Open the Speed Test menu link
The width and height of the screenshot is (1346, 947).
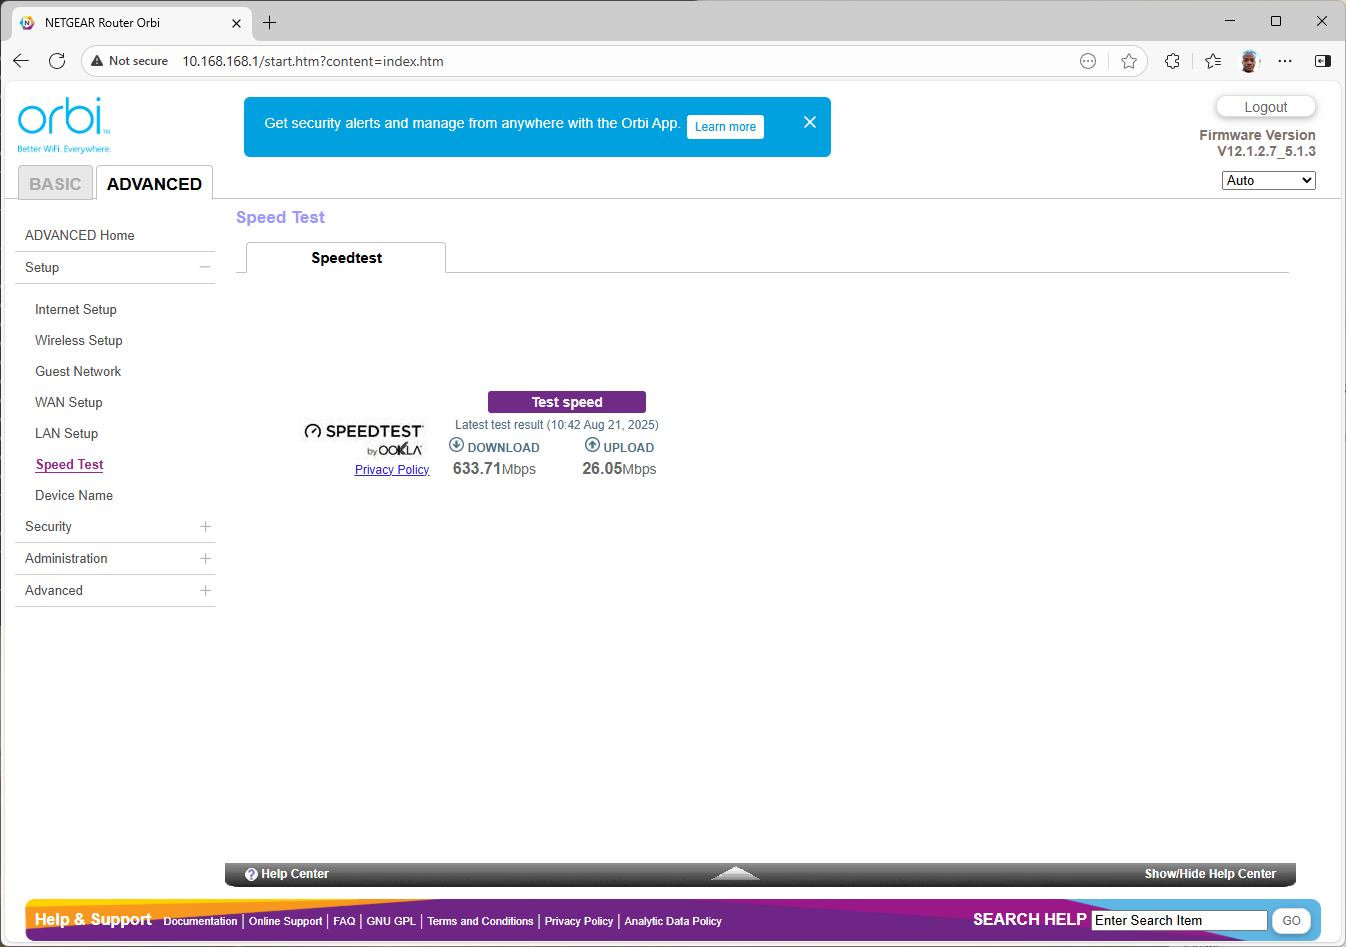point(70,464)
